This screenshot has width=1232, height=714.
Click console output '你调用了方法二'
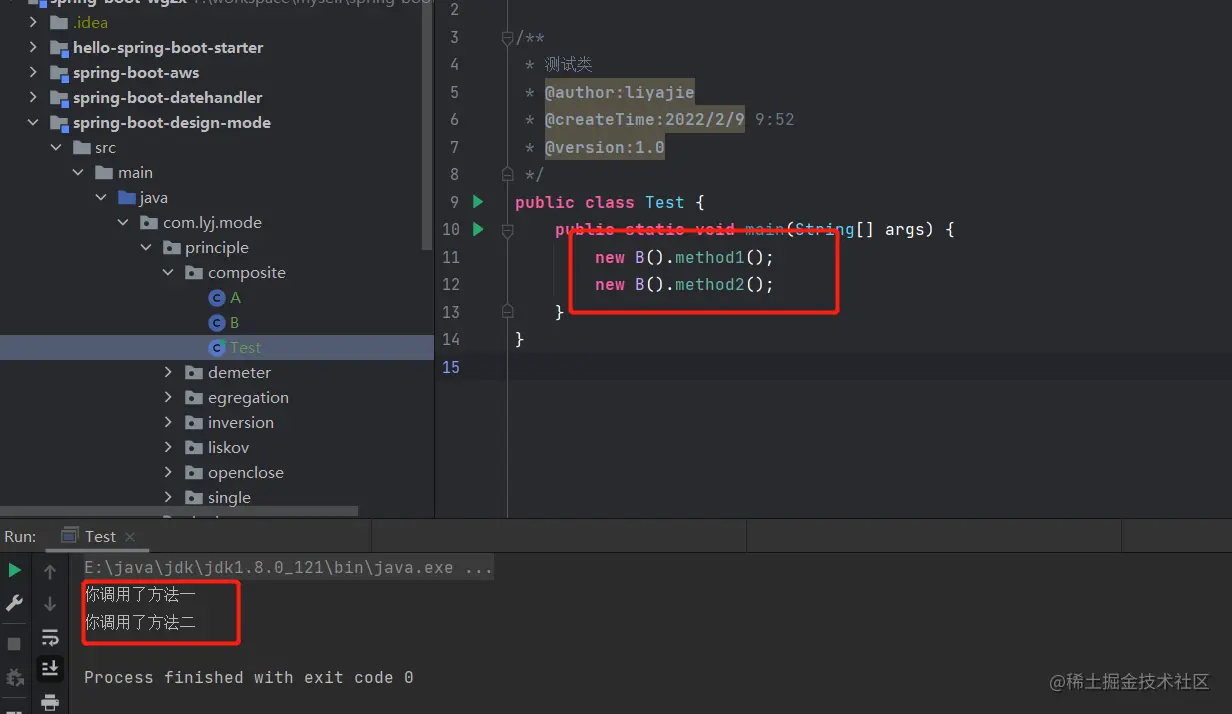point(140,623)
